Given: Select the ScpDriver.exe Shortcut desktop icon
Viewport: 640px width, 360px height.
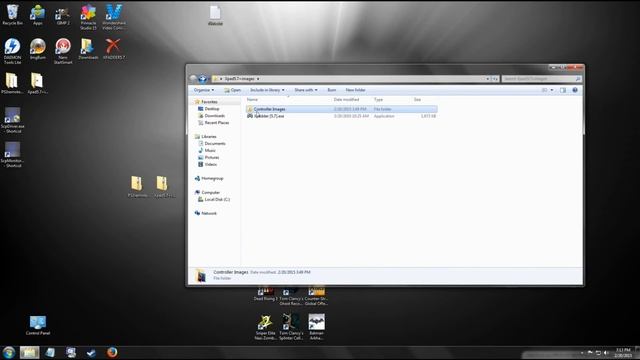Looking at the screenshot, I should pos(12,120).
